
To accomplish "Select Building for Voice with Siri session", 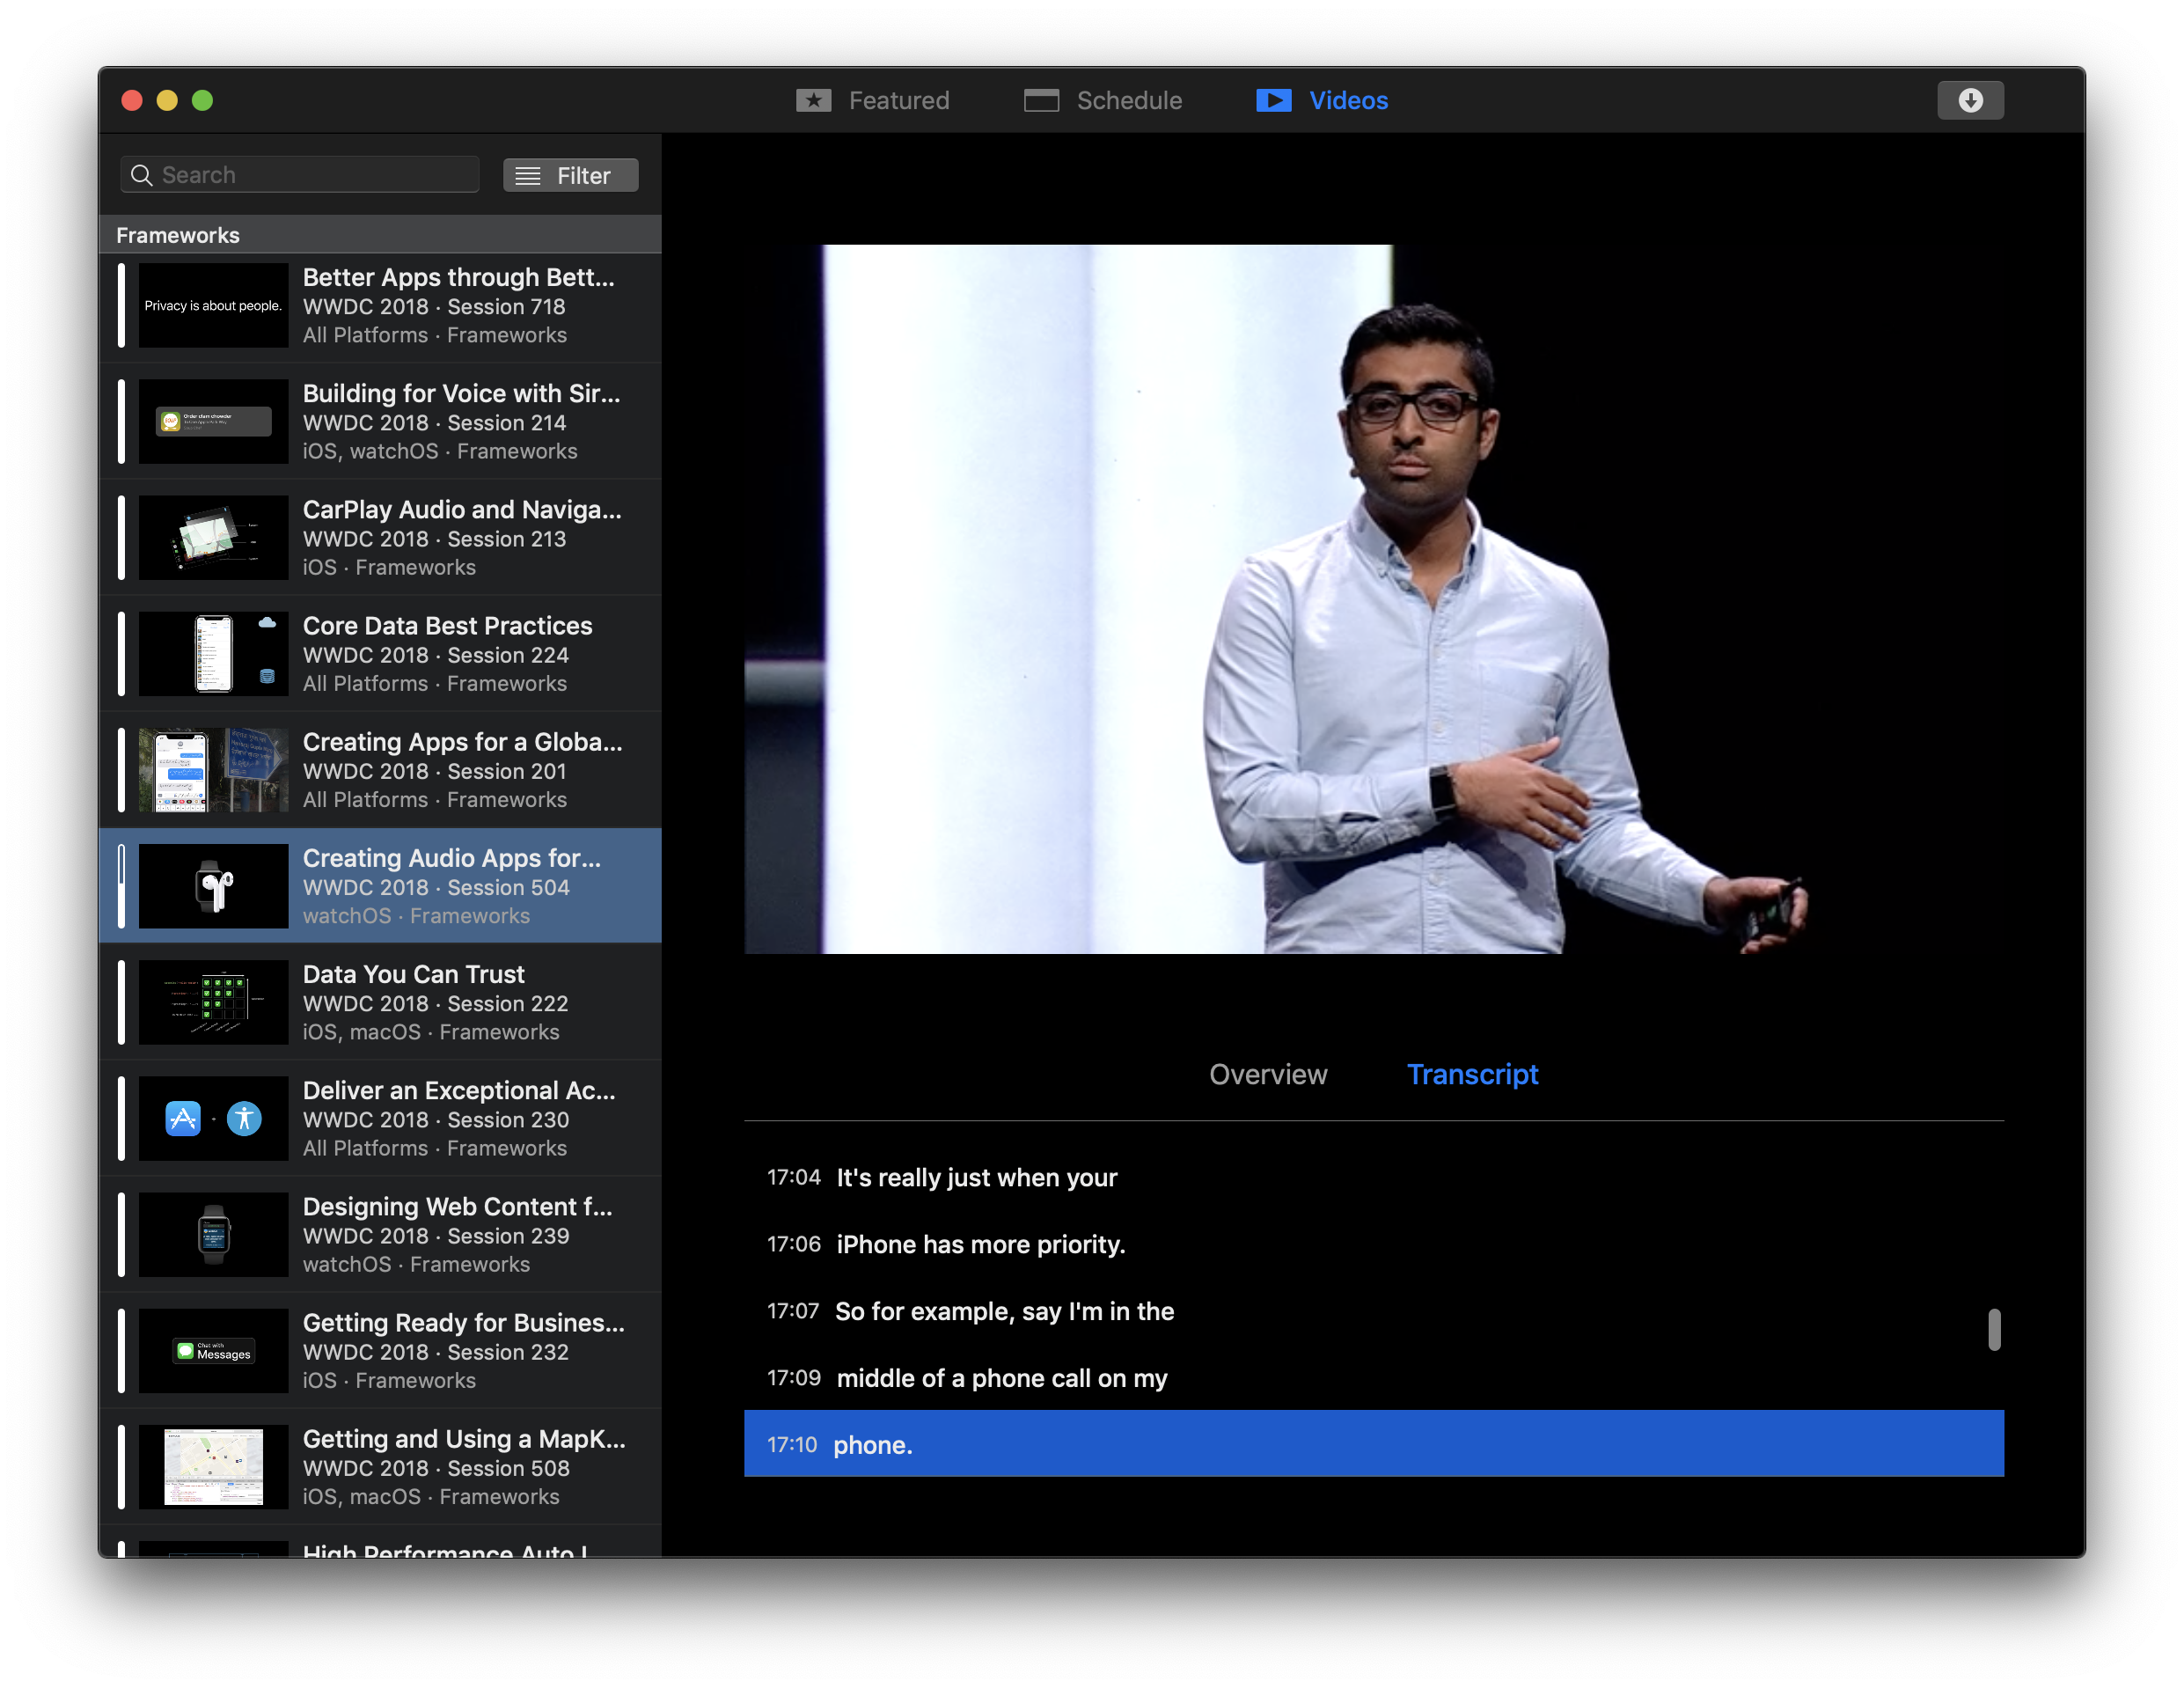I will click(460, 421).
